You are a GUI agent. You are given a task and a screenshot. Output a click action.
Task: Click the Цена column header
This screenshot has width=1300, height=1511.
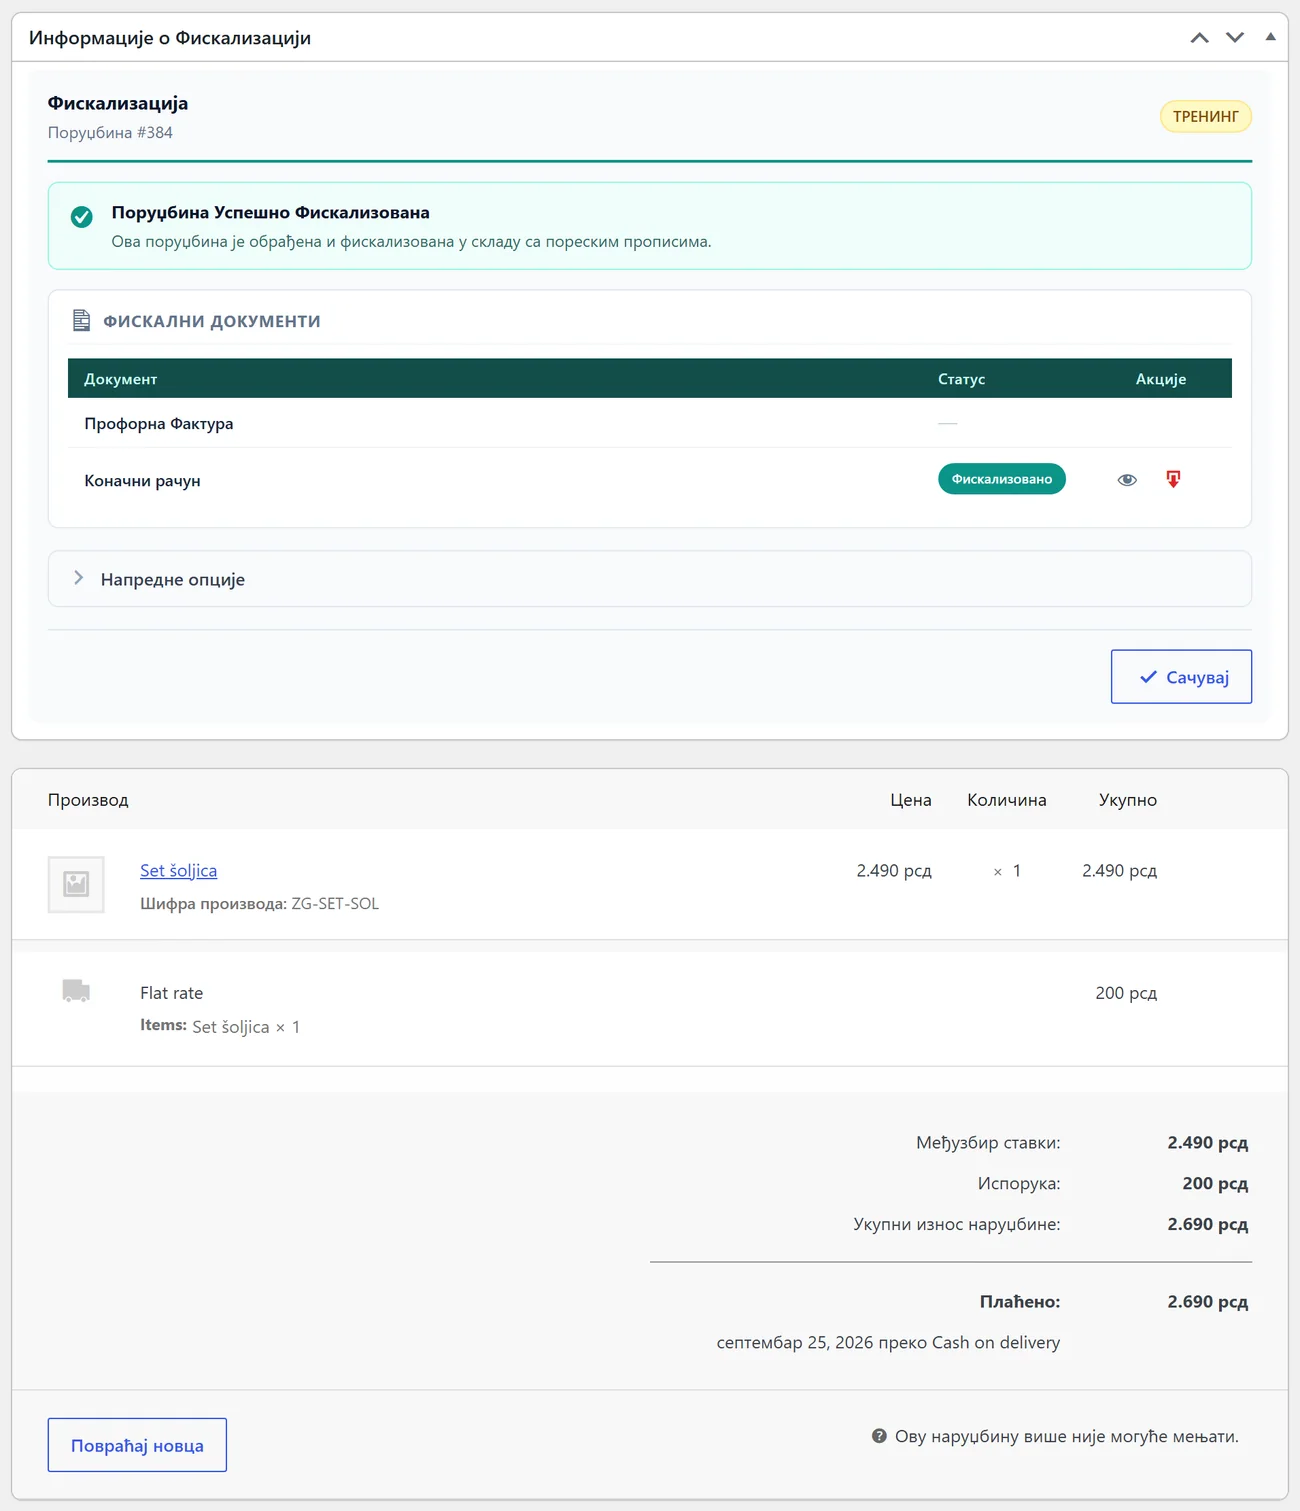911,800
